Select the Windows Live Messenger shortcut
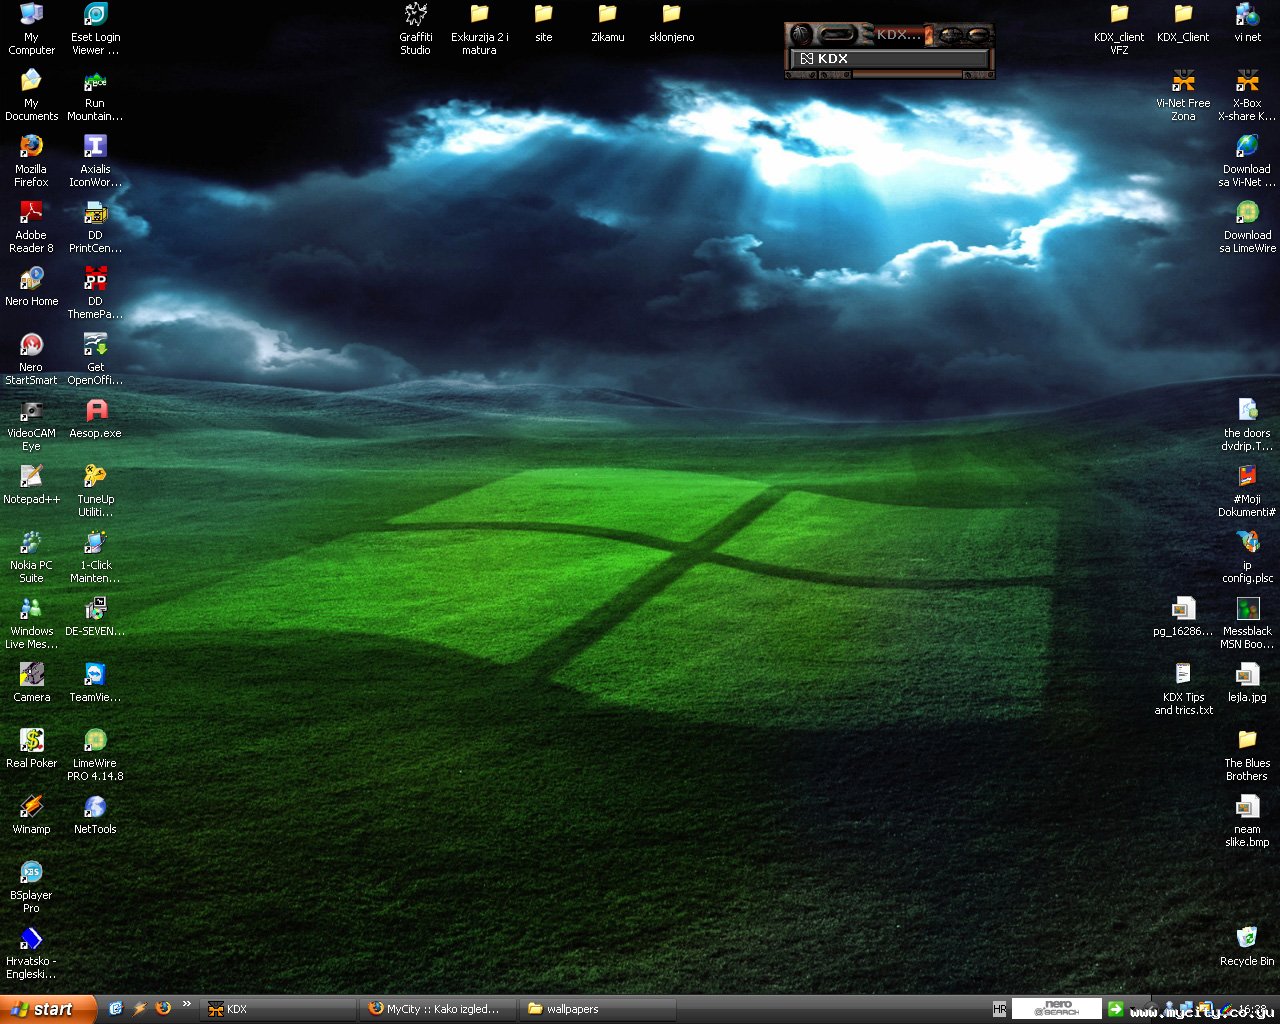Screen dimensions: 1280x1024 (x=31, y=622)
